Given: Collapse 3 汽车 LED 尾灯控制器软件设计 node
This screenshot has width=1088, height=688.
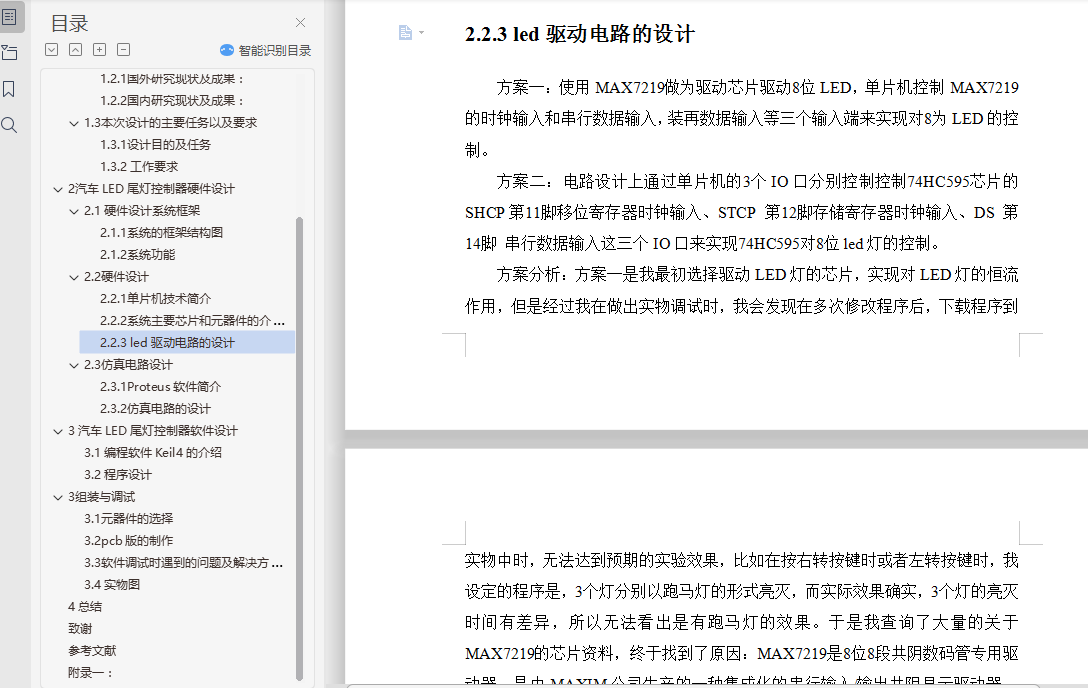Looking at the screenshot, I should pos(58,431).
